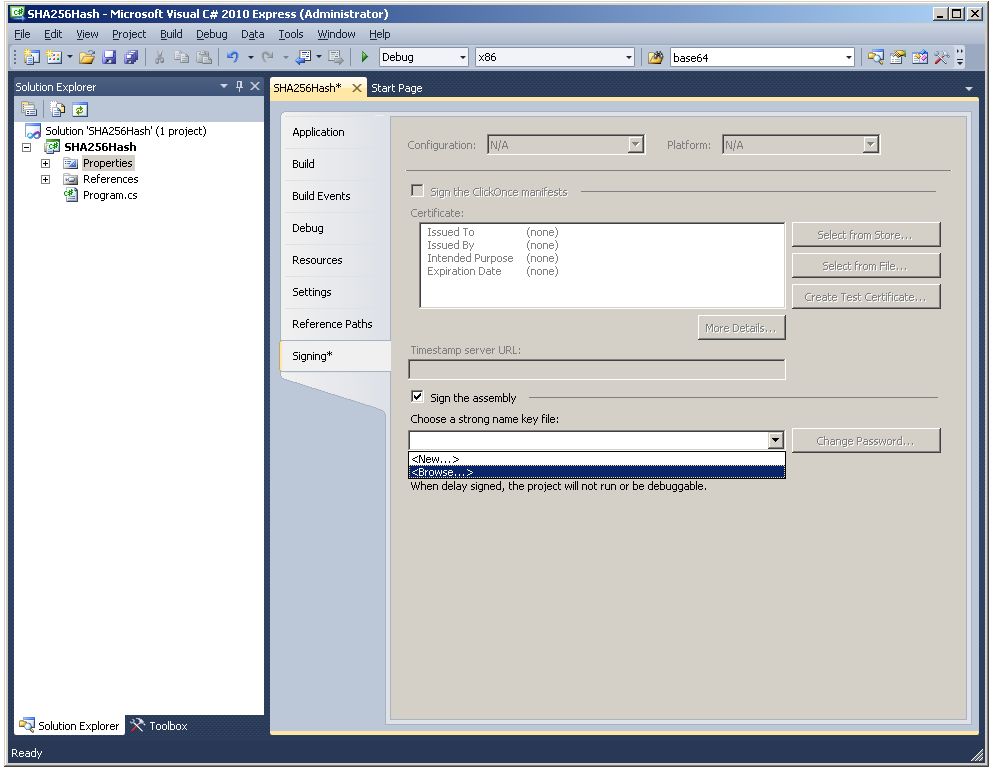Click the Add New Item toolbar icon
This screenshot has height=771, width=993.
point(54,57)
